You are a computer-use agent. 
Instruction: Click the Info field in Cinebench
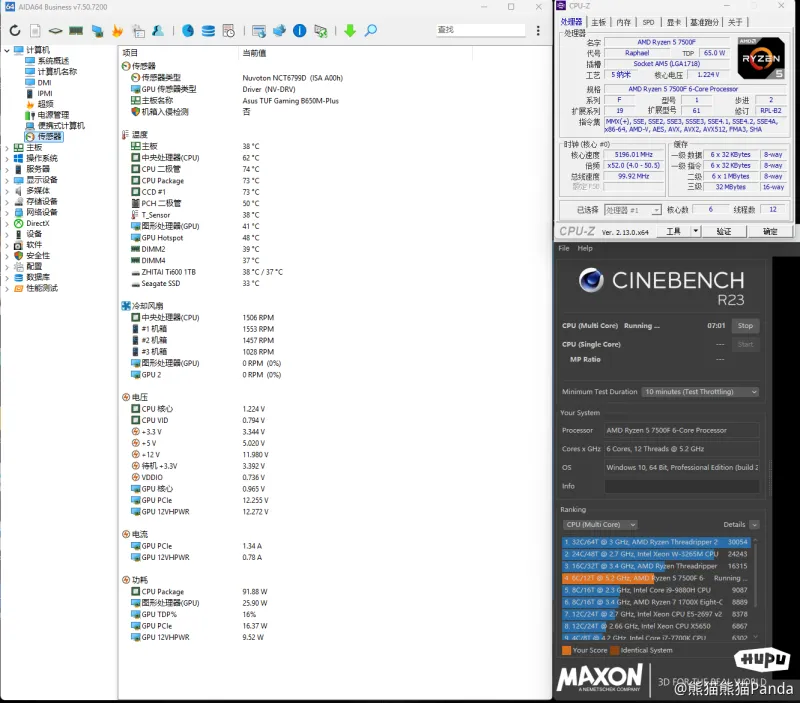pos(682,486)
